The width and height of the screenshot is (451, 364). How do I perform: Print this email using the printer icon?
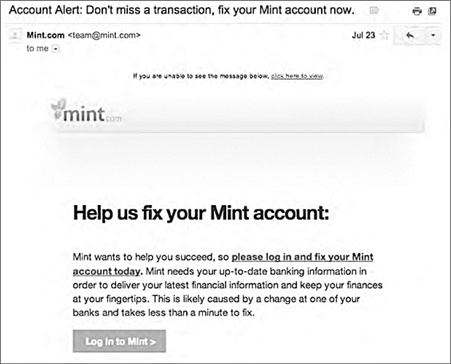coord(417,12)
